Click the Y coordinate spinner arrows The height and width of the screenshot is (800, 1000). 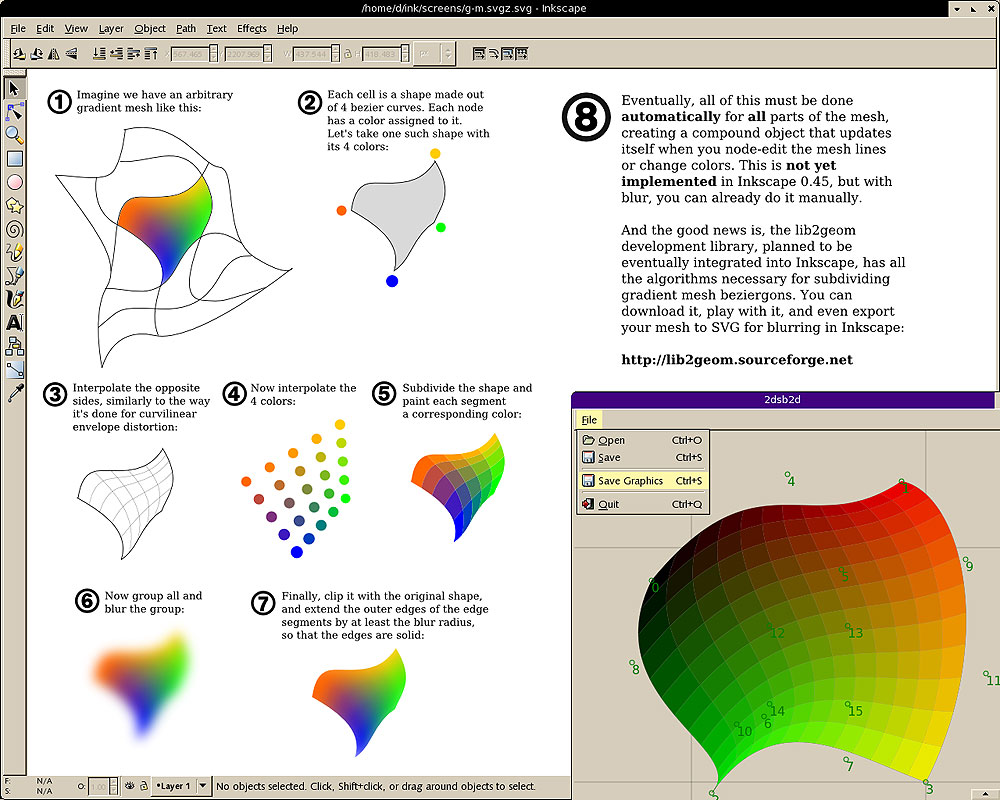268,54
